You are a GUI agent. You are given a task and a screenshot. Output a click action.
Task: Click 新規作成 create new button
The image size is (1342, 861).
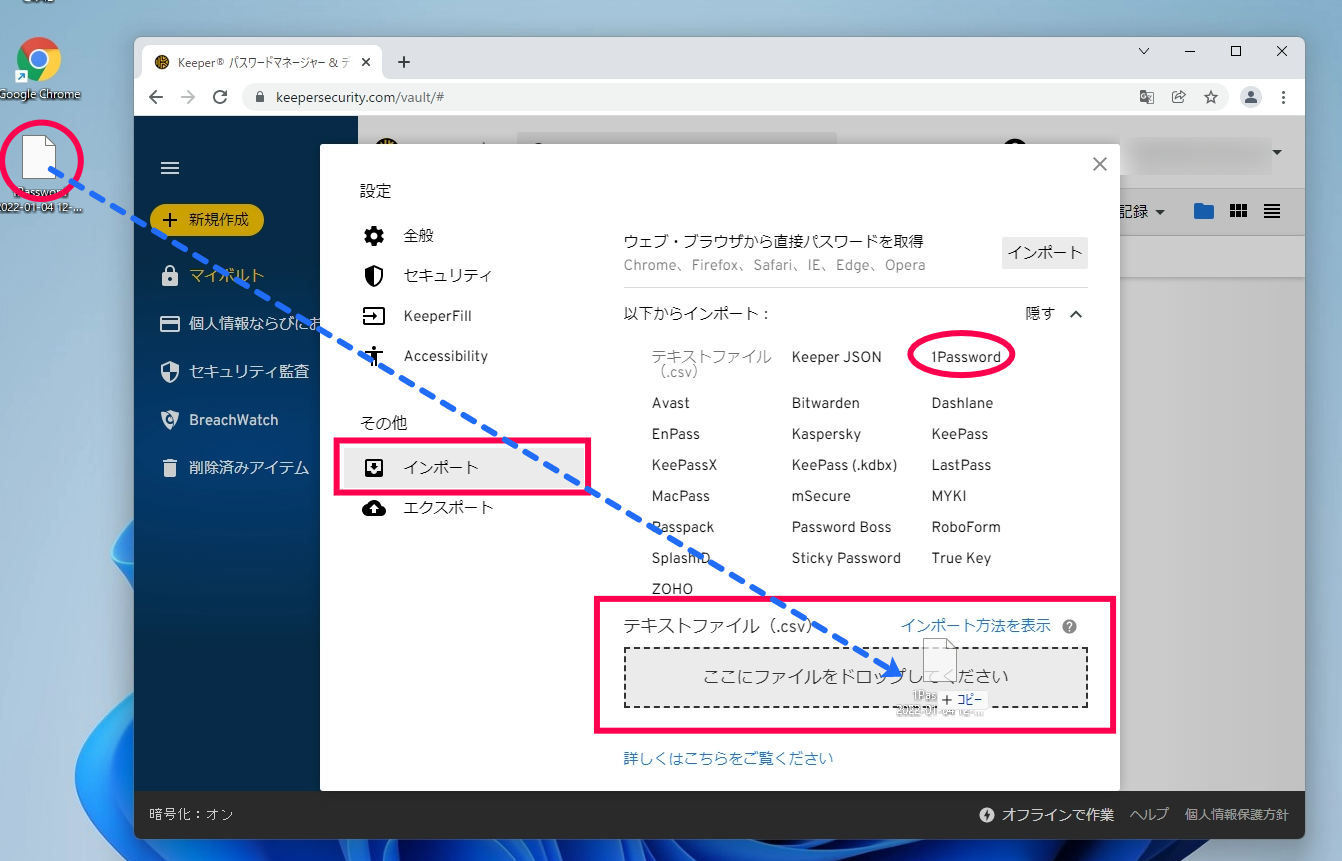207,220
